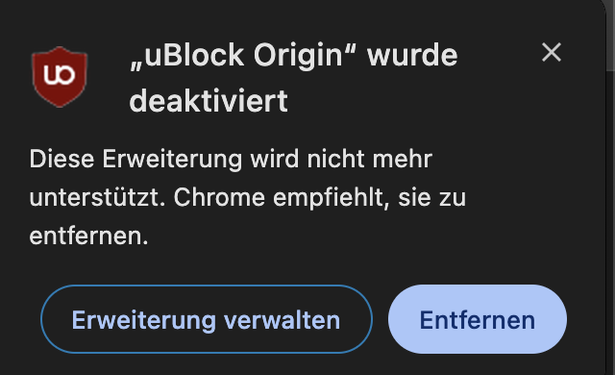
Task: Click the word "unterstützt." in the message
Action: coord(97,197)
